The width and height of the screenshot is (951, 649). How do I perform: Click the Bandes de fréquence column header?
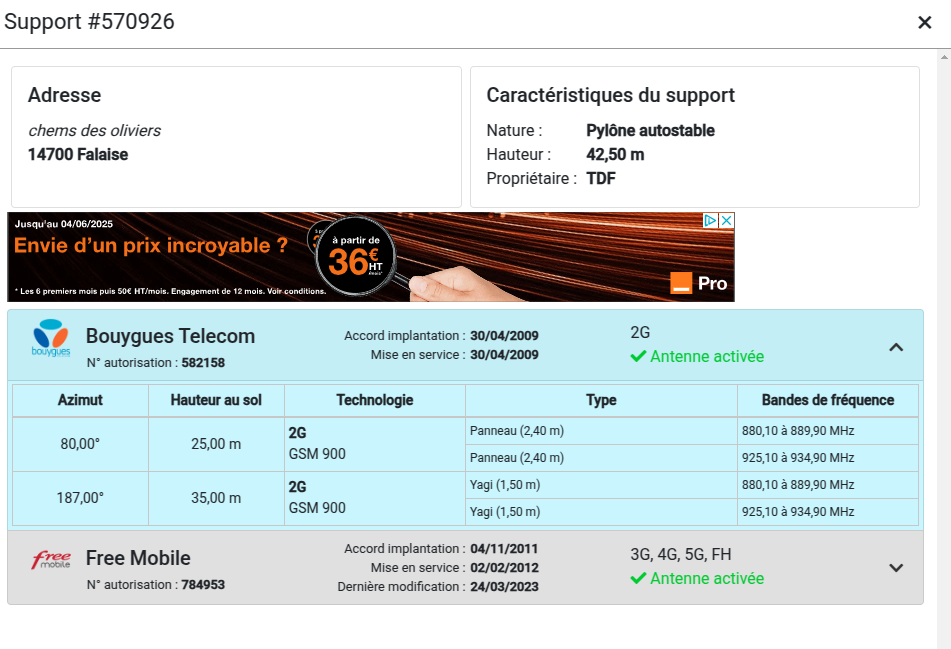click(x=827, y=400)
